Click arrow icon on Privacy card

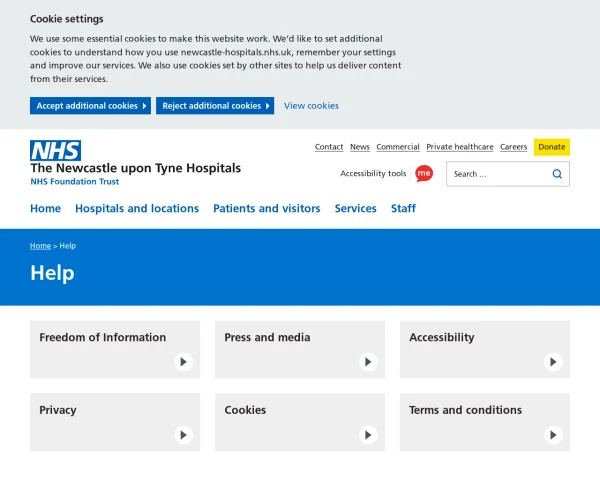(183, 435)
